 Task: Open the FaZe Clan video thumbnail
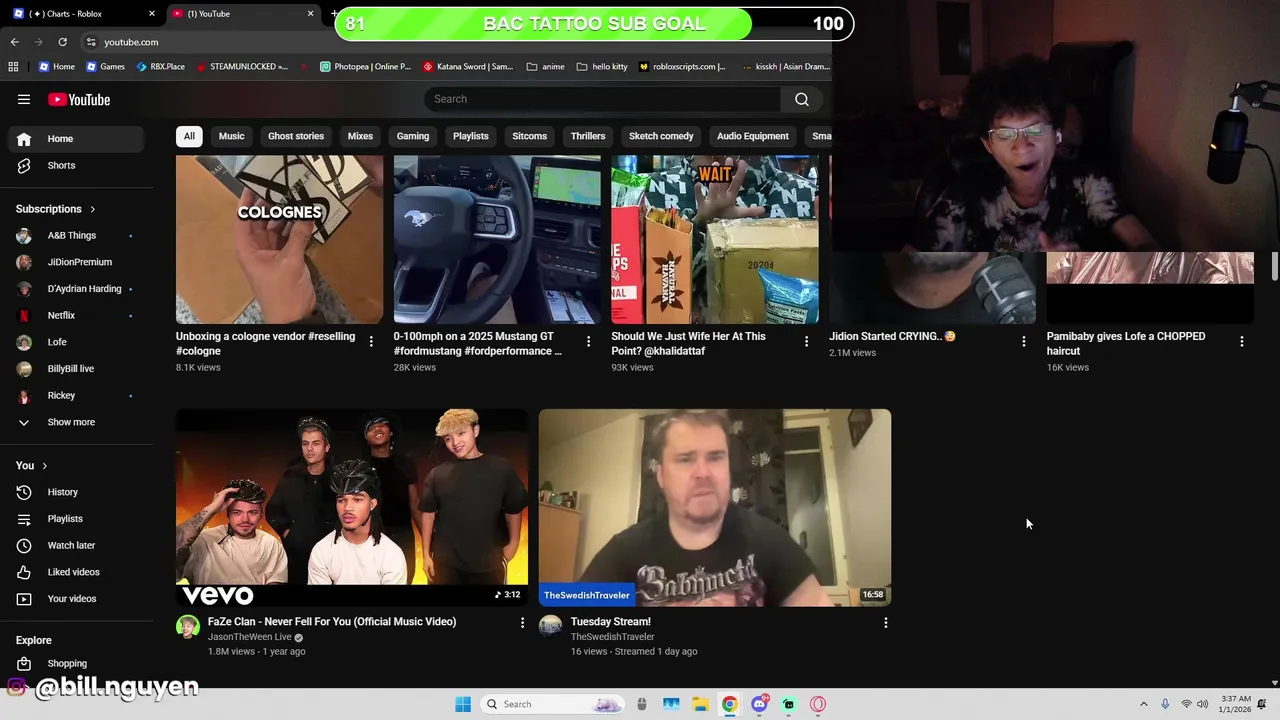(352, 508)
